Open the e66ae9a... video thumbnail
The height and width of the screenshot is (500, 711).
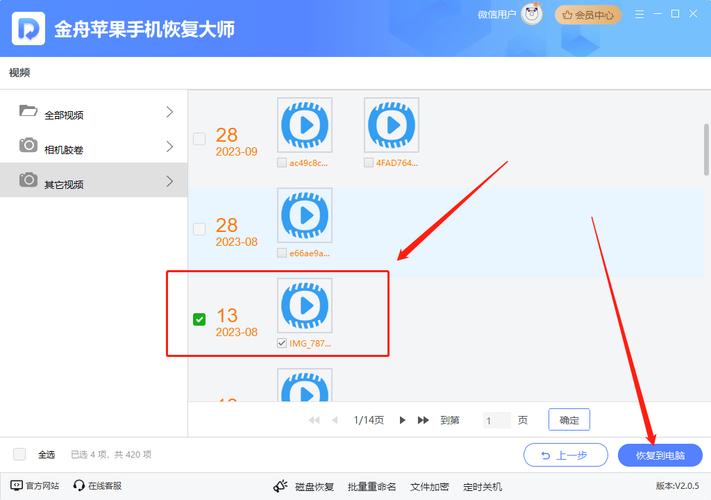(x=305, y=215)
